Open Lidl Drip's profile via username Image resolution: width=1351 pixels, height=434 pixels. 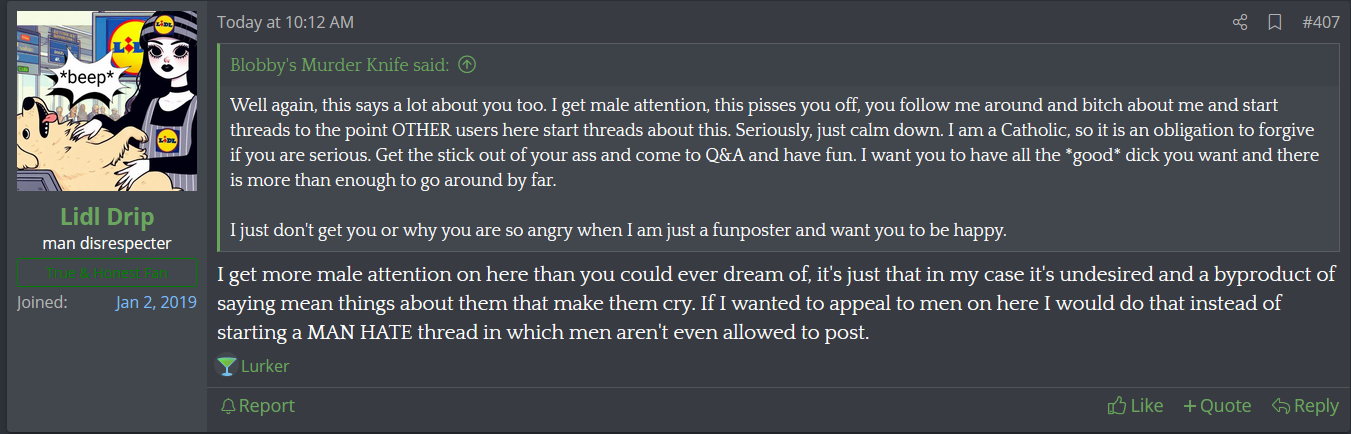pyautogui.click(x=106, y=218)
